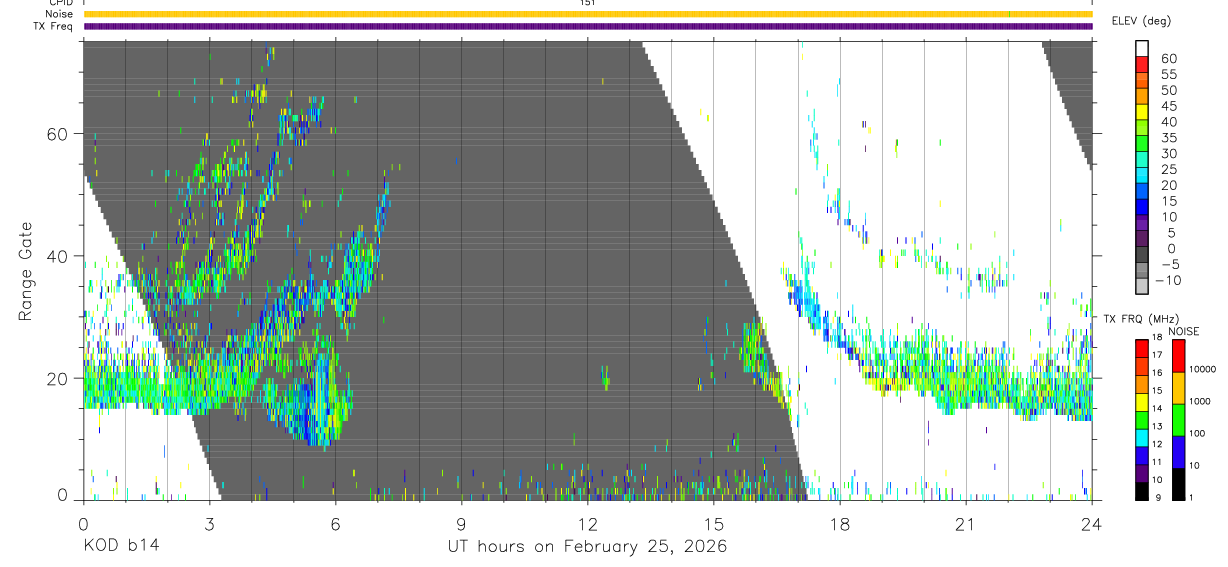Click the '18' hour tick on time axis

[840, 524]
